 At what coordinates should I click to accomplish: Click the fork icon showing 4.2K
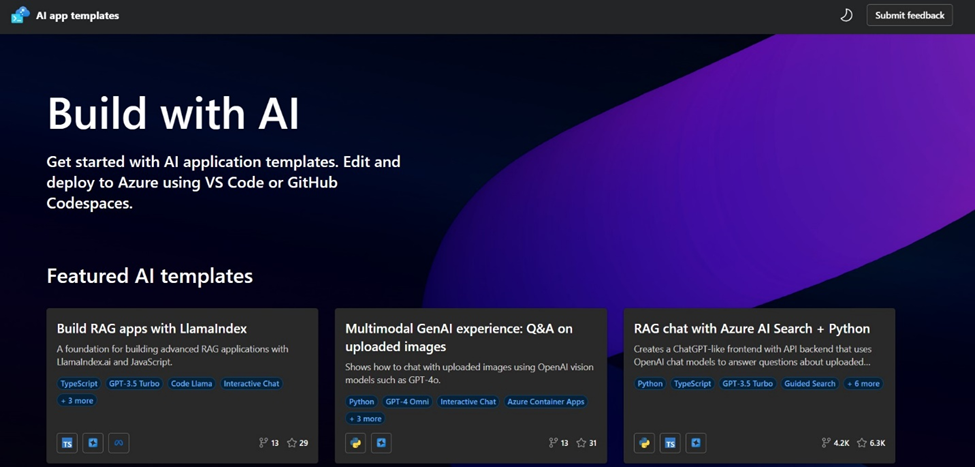click(826, 443)
